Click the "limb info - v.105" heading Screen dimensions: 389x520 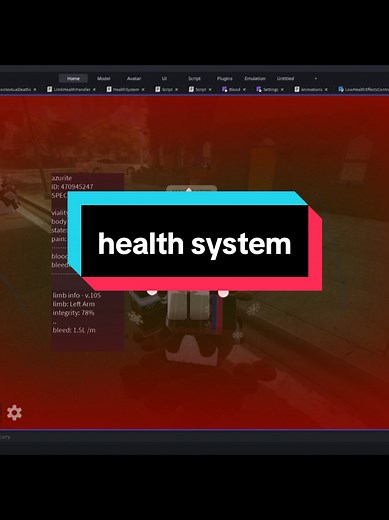click(77, 295)
